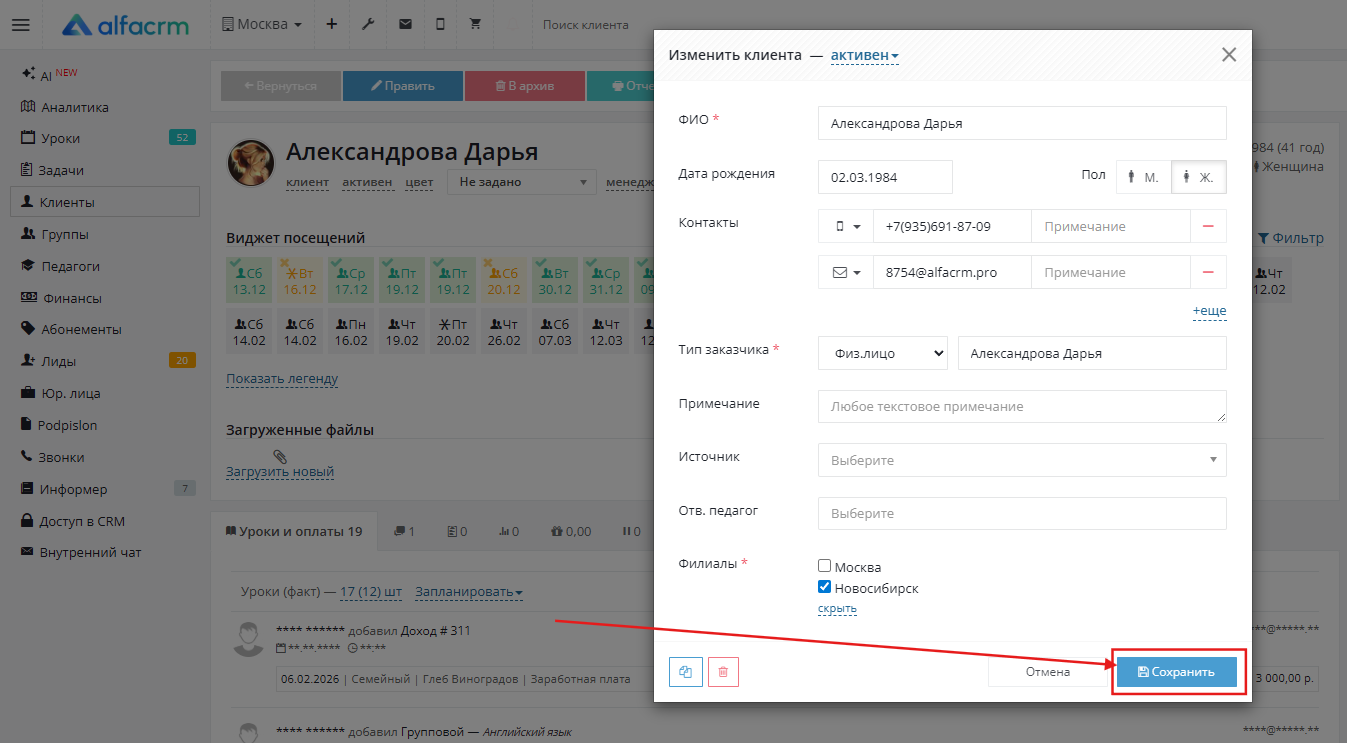Open the shopping cart icon
Viewport: 1347px width, 743px height.
[475, 25]
